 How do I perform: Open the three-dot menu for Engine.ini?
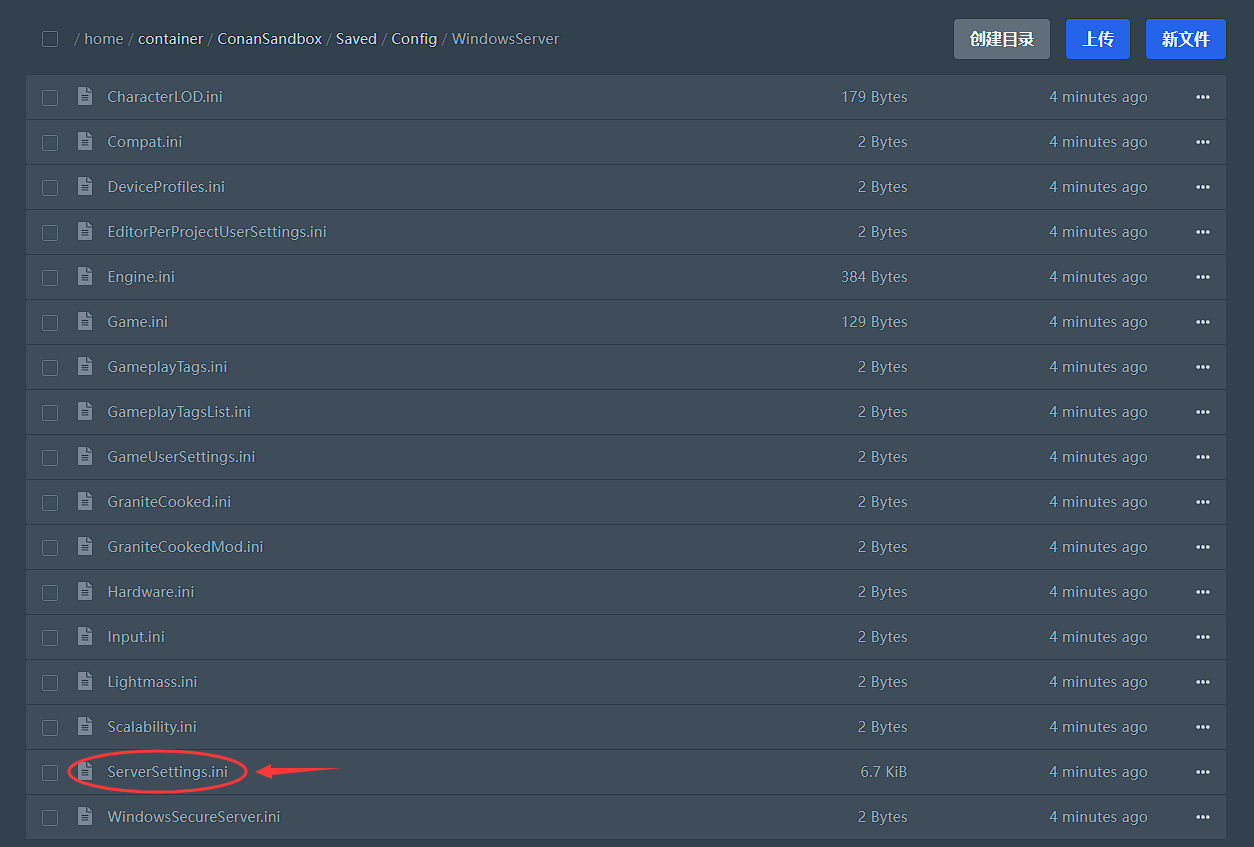(x=1203, y=277)
